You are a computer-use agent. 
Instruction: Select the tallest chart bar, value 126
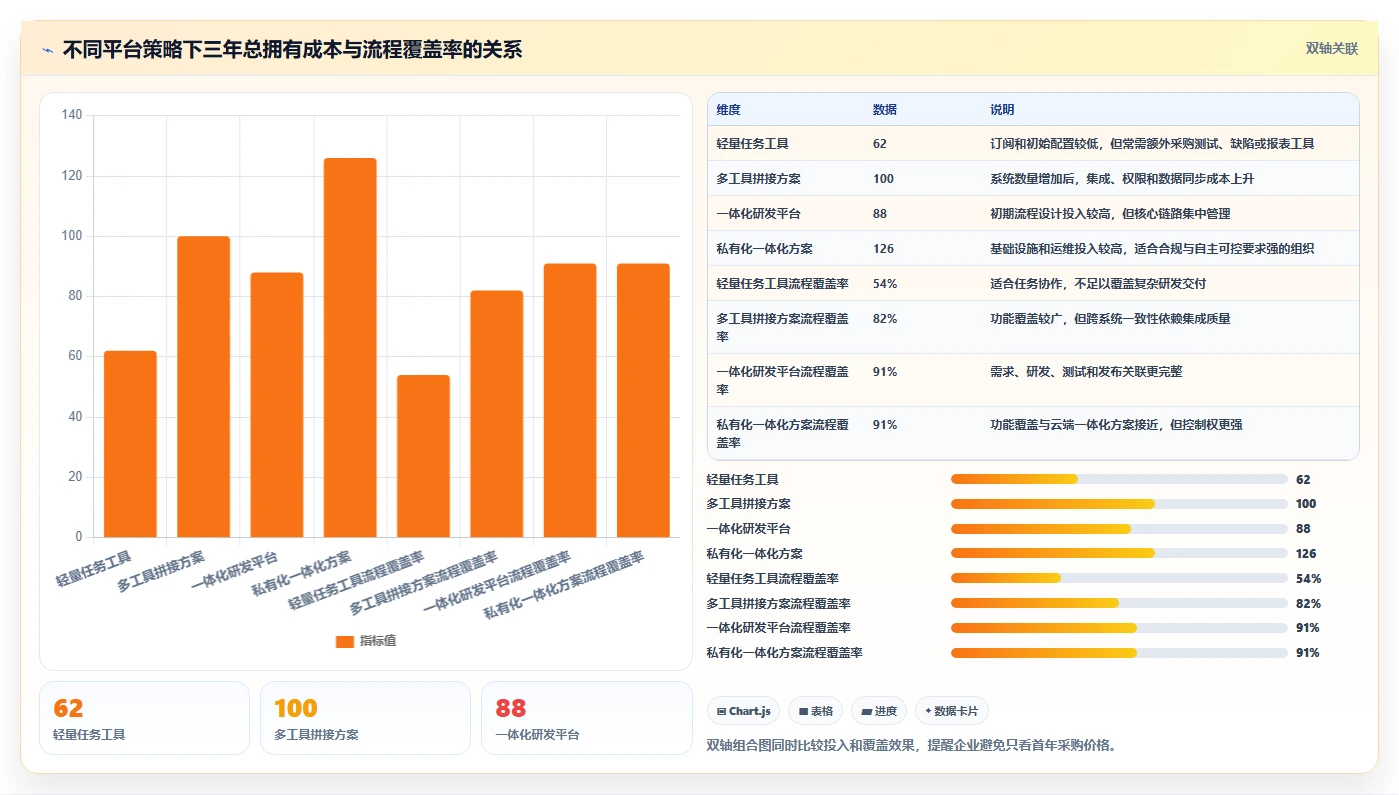click(x=350, y=347)
